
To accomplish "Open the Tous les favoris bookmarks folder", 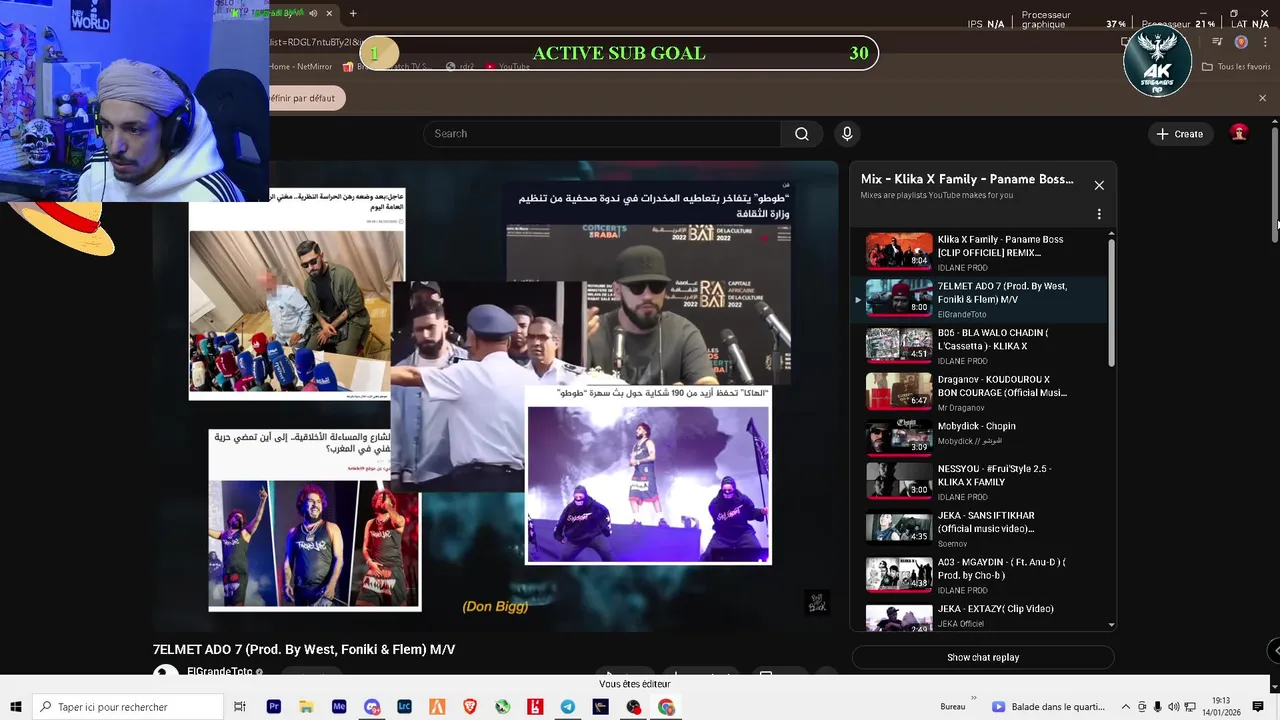I will click(1236, 67).
